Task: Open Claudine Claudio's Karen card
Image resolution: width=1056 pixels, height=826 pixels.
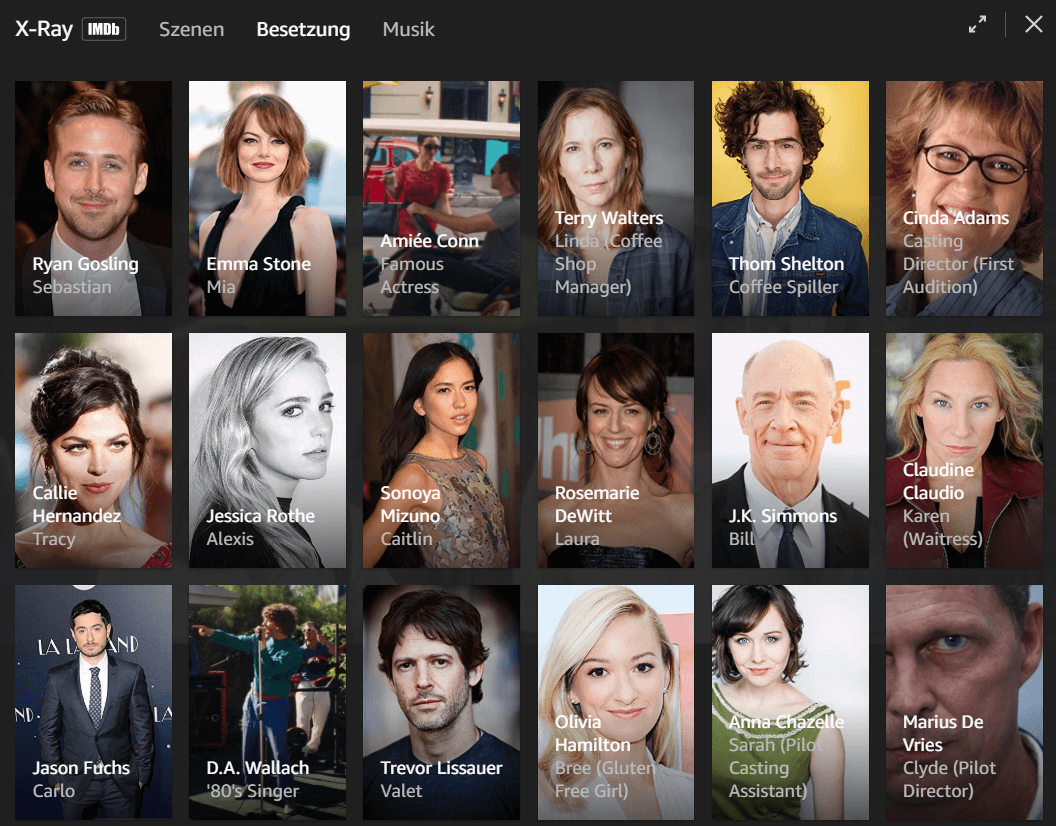Action: point(964,451)
